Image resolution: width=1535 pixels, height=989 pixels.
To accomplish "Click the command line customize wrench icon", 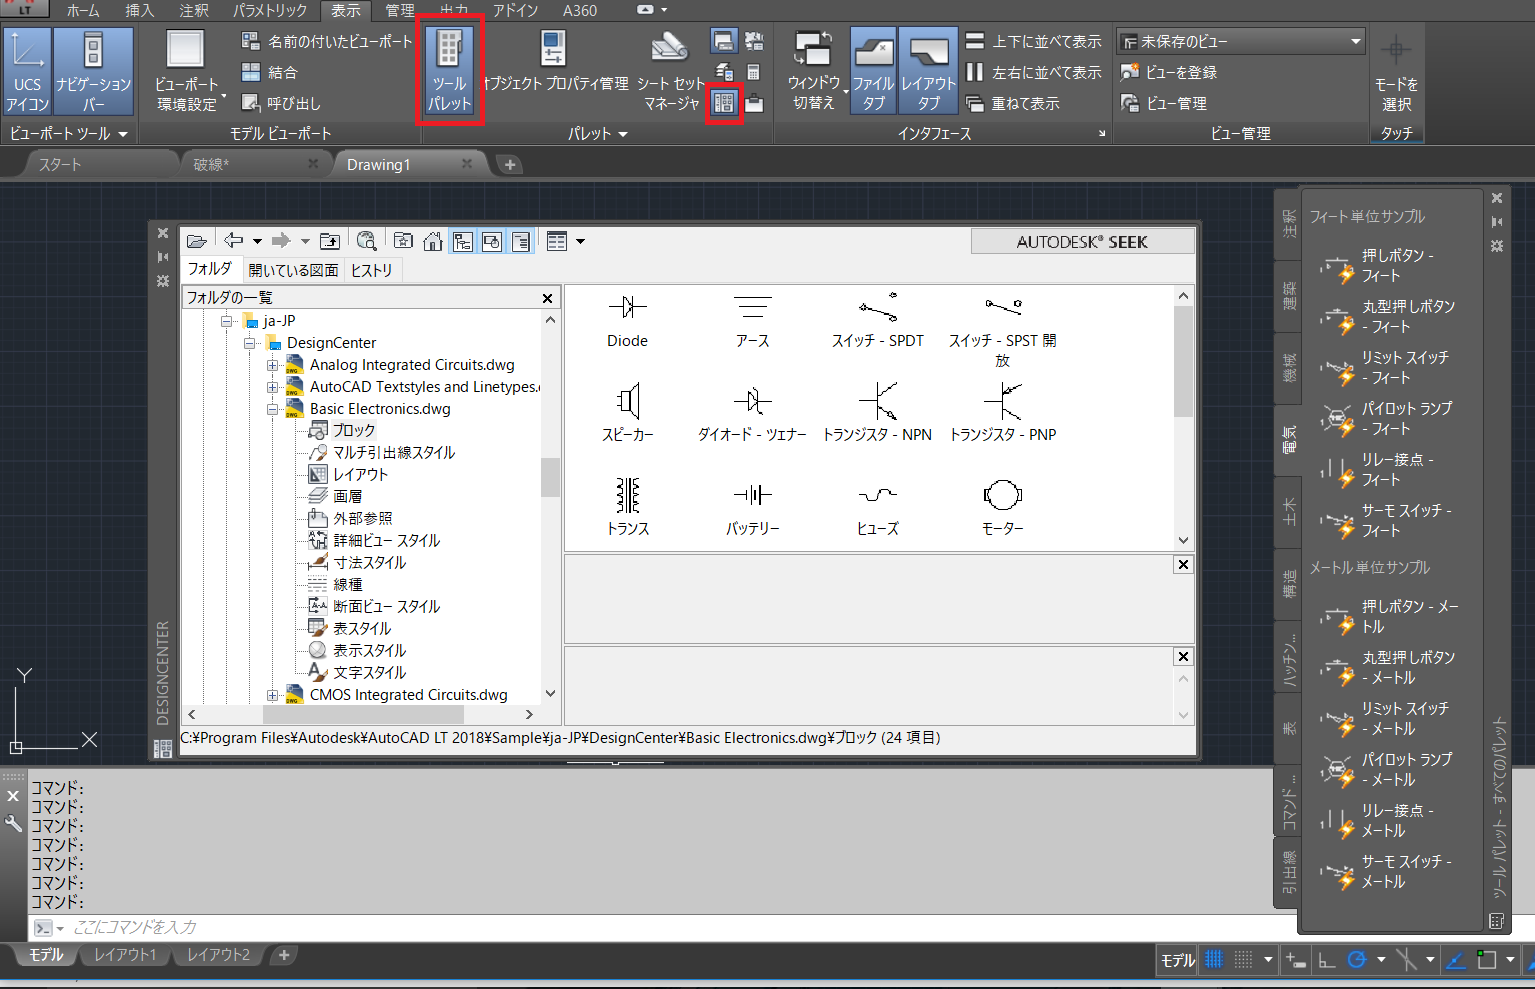I will (13, 823).
